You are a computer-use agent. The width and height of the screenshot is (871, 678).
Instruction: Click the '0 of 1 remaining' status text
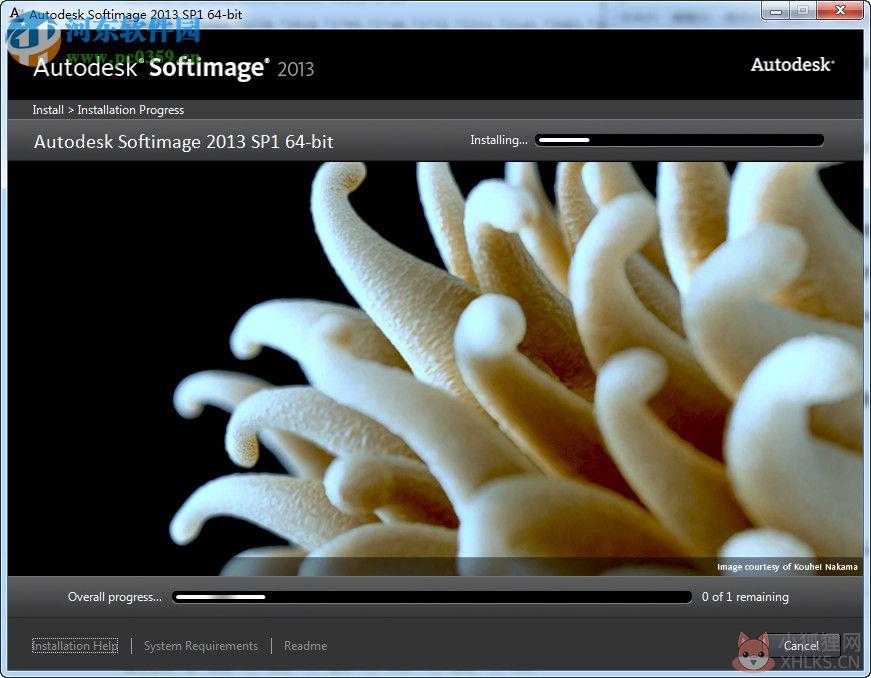click(745, 597)
